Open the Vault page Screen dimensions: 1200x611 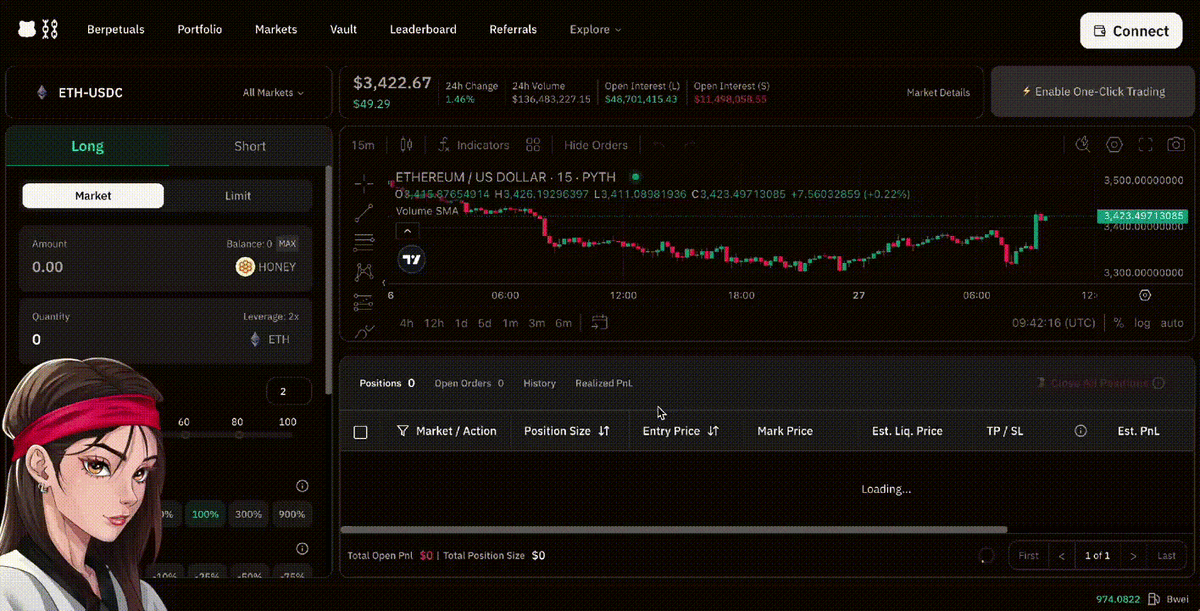[x=343, y=30]
